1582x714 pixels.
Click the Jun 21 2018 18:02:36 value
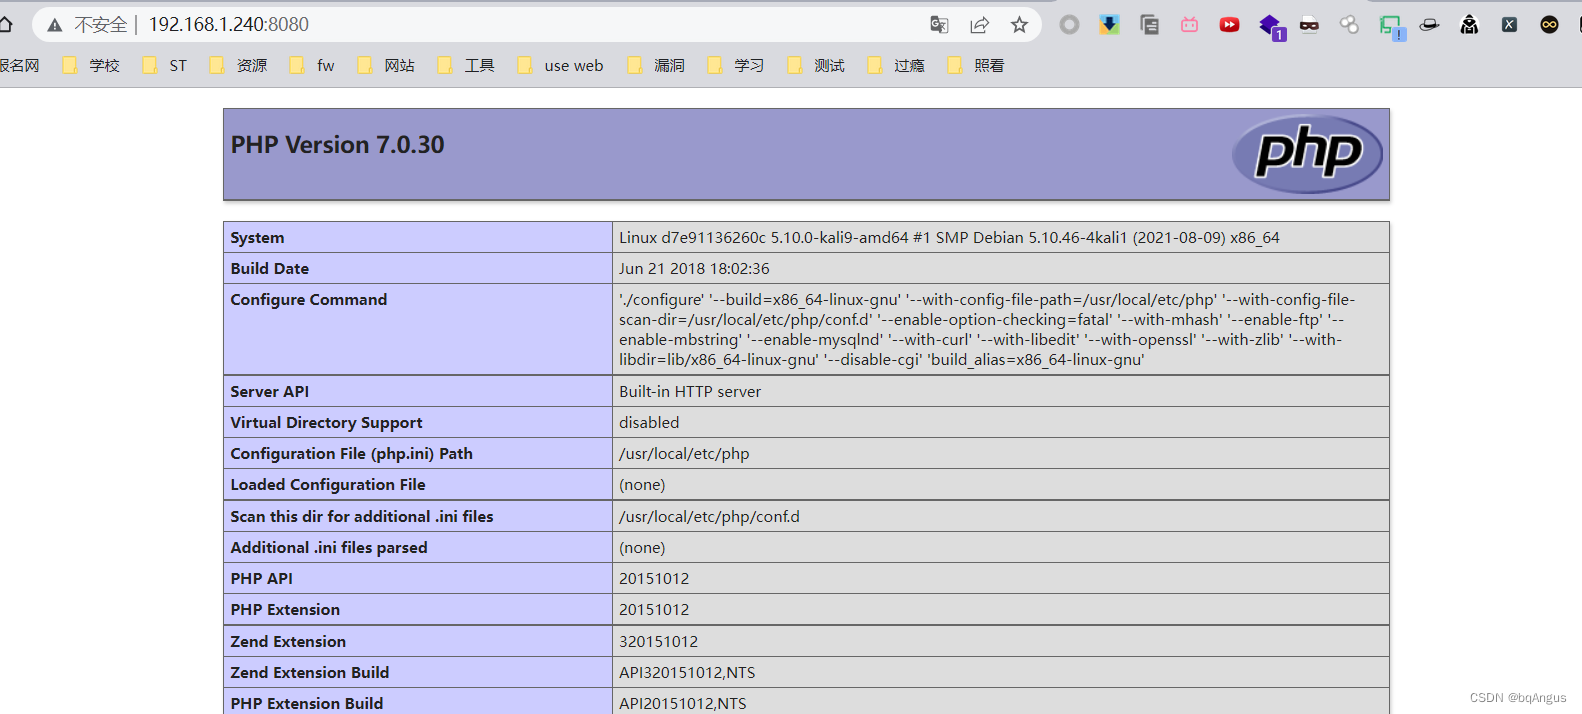pos(694,269)
